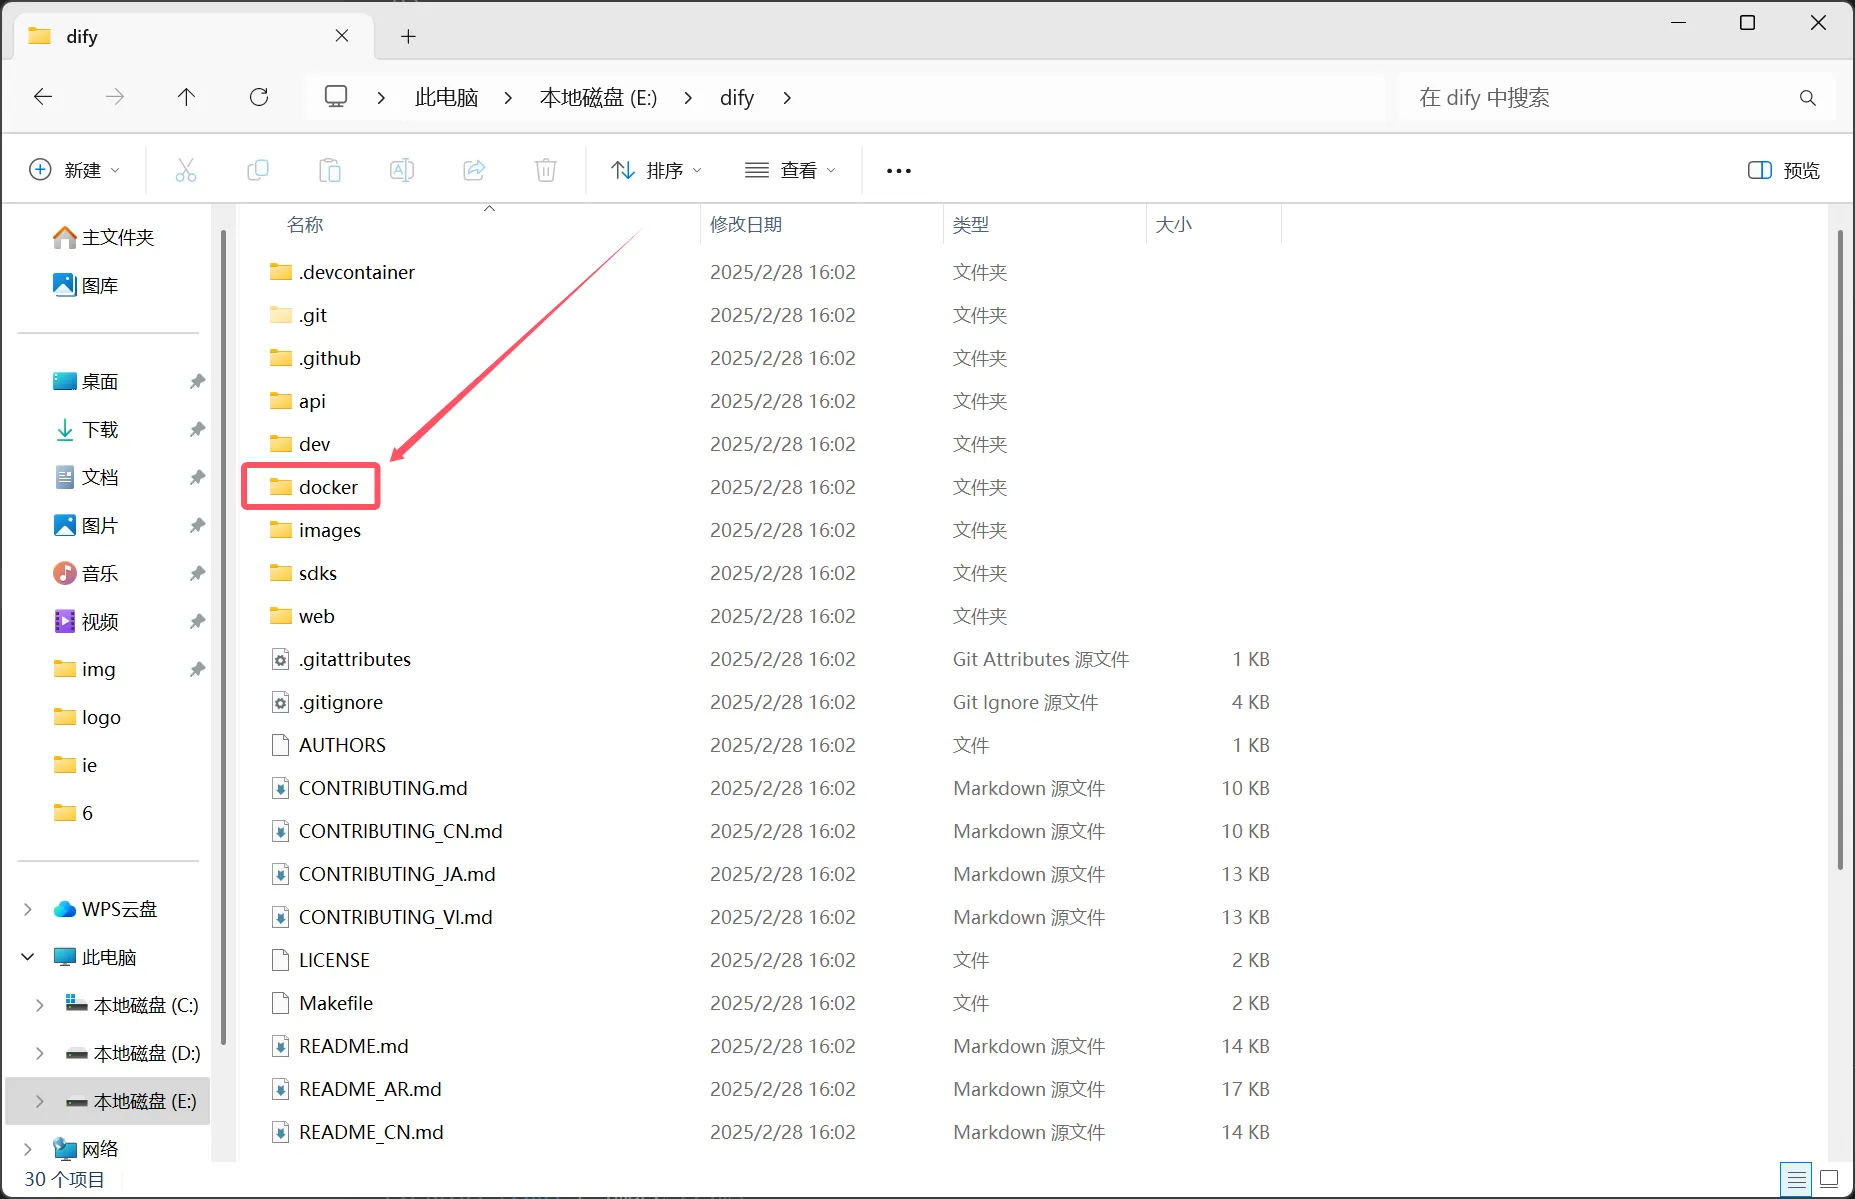Image resolution: width=1855 pixels, height=1199 pixels.
Task: Select the AUTHORS file row
Action: [770, 745]
